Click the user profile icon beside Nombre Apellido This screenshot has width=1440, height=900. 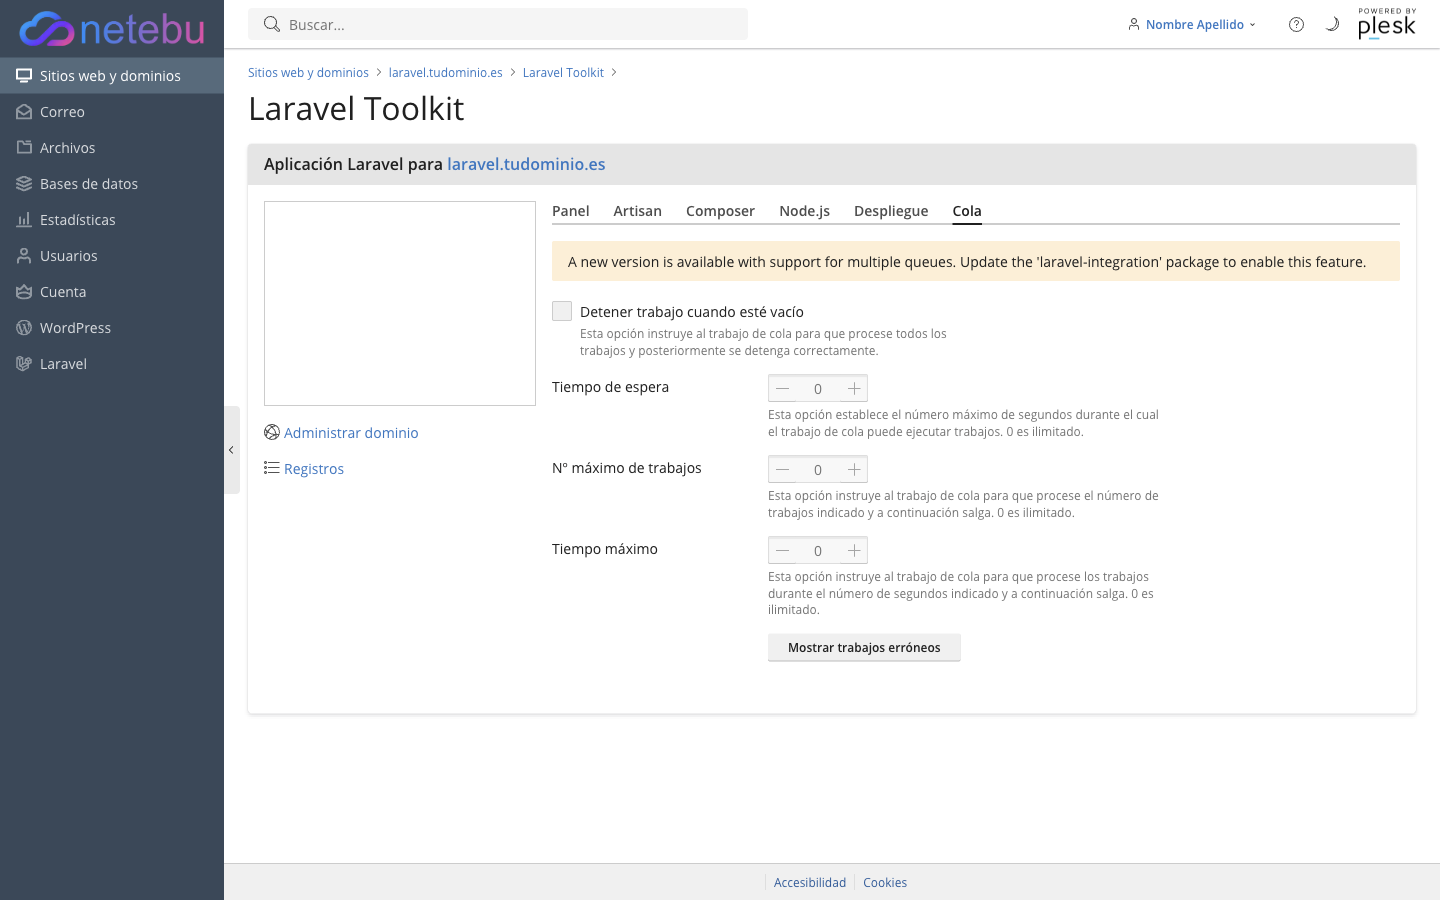coord(1134,24)
